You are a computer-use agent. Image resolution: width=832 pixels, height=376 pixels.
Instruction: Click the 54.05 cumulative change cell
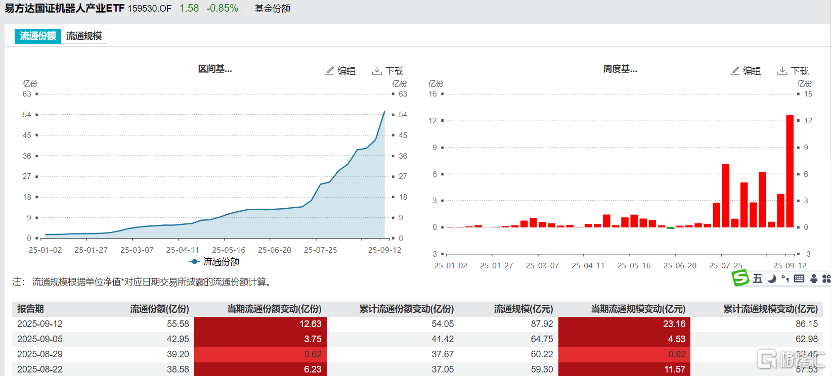(x=444, y=324)
